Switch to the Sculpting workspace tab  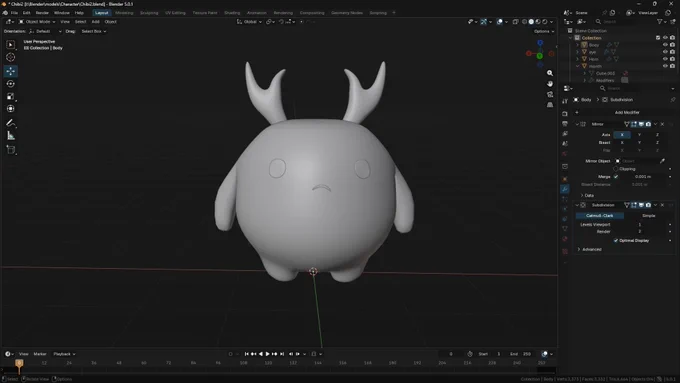[x=149, y=13]
